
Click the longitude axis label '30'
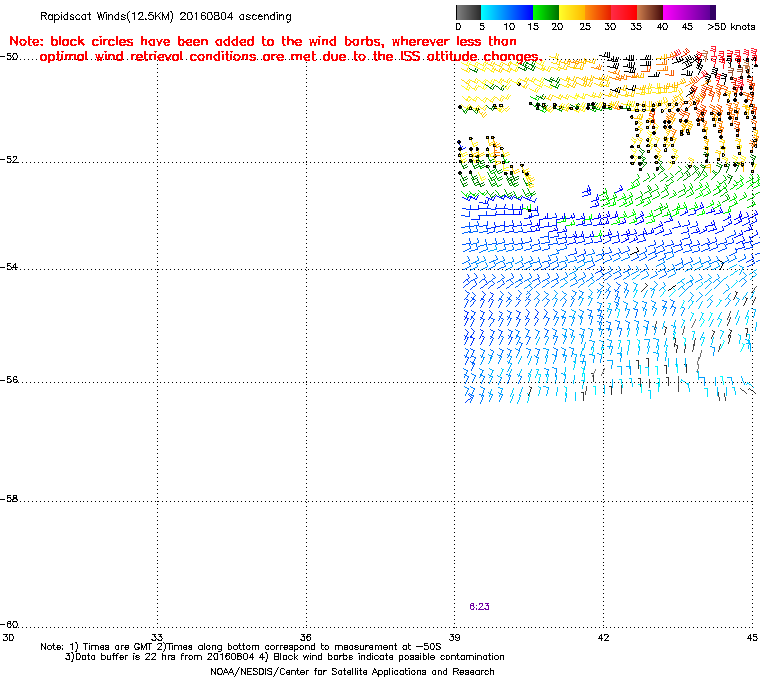pyautogui.click(x=8, y=638)
